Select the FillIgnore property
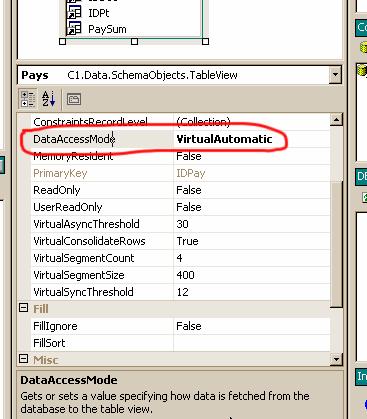 tap(55, 326)
